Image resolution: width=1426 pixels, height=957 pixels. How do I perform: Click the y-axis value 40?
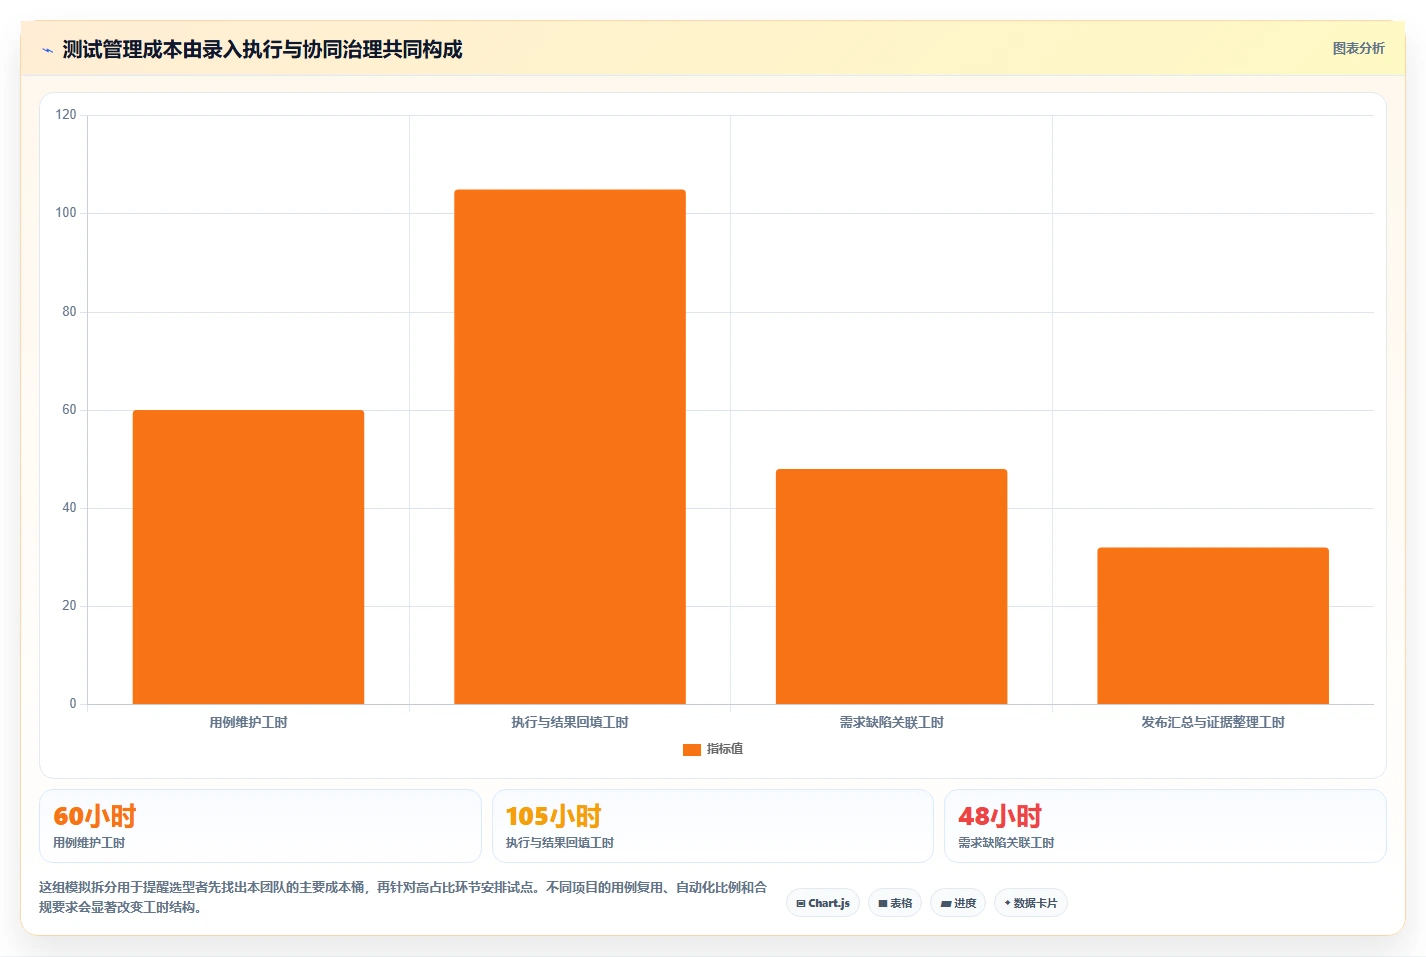pyautogui.click(x=69, y=508)
